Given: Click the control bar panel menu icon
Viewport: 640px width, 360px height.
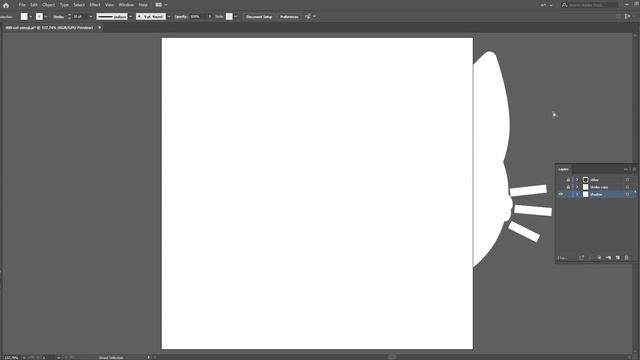Looking at the screenshot, I should coord(628,16).
